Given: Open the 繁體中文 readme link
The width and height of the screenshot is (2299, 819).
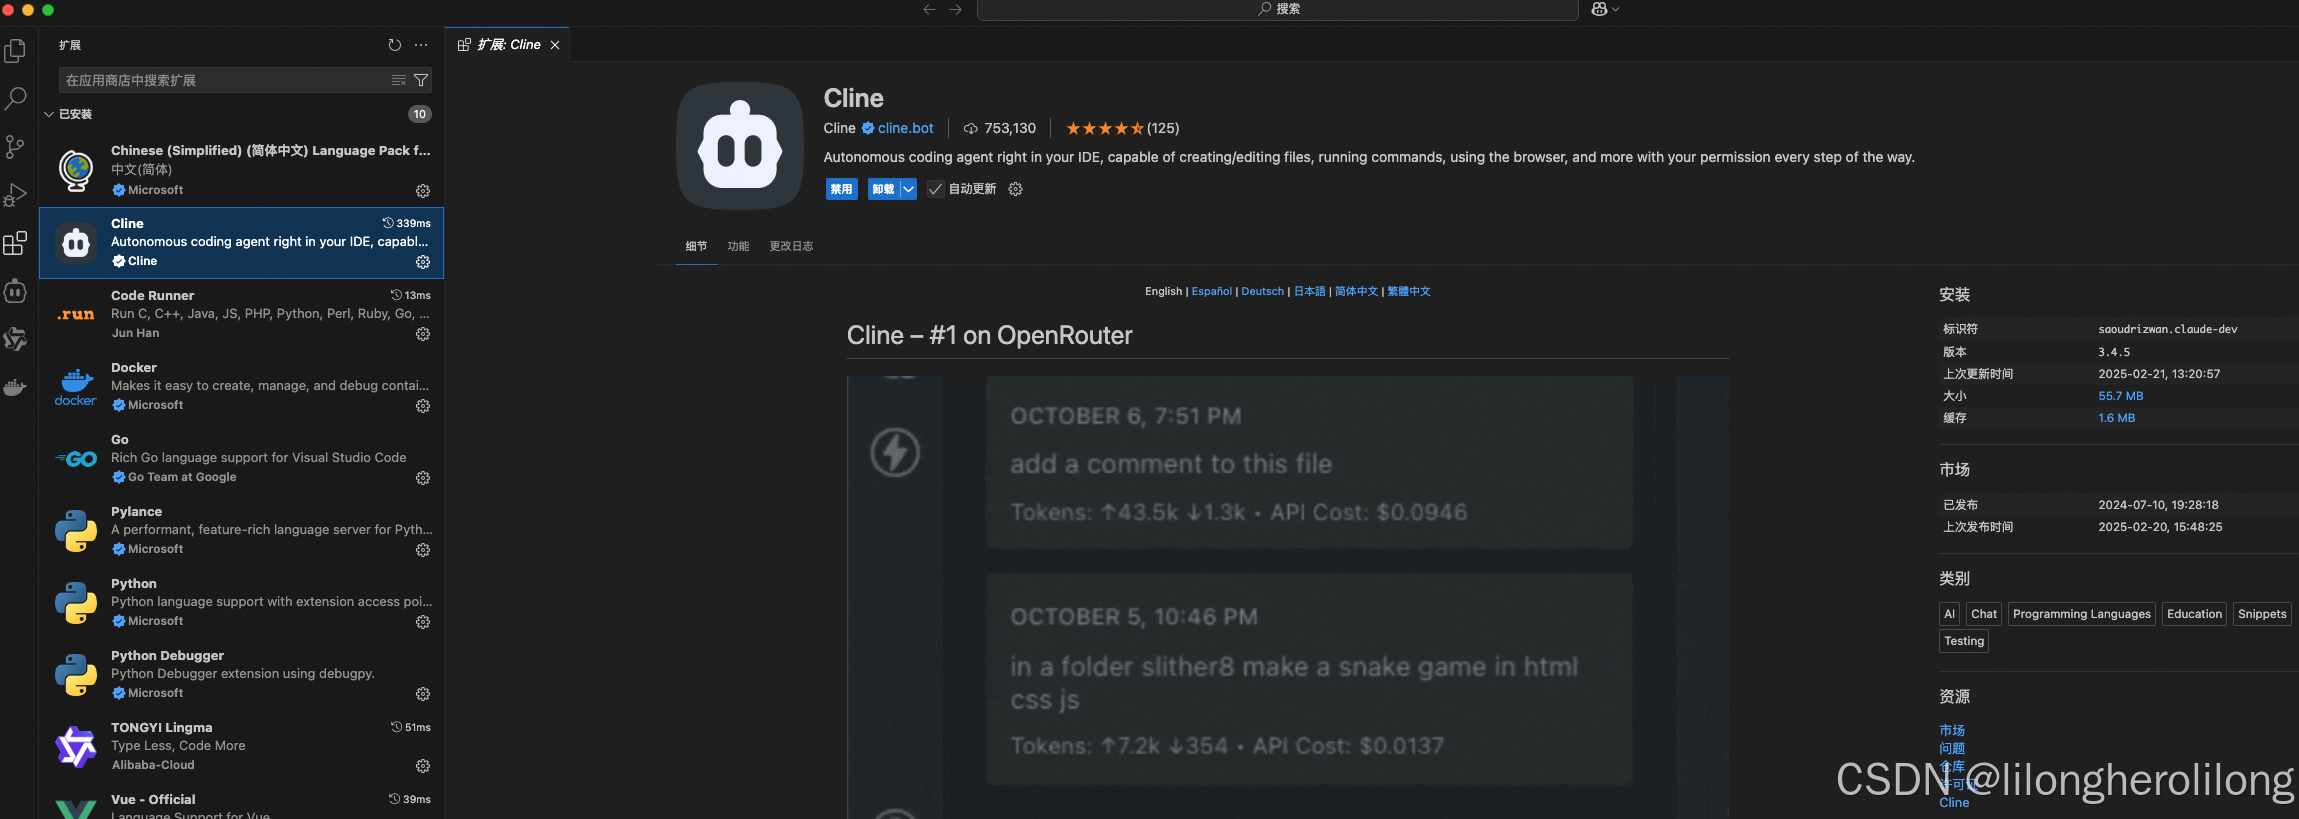Looking at the screenshot, I should [1409, 291].
